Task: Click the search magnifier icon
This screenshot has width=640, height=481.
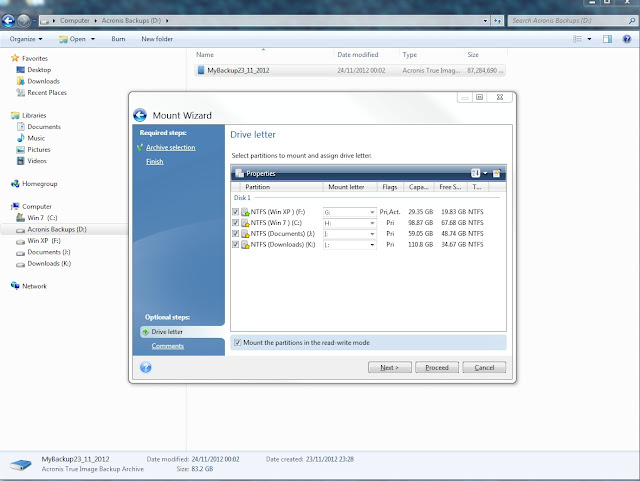Action: (632, 20)
